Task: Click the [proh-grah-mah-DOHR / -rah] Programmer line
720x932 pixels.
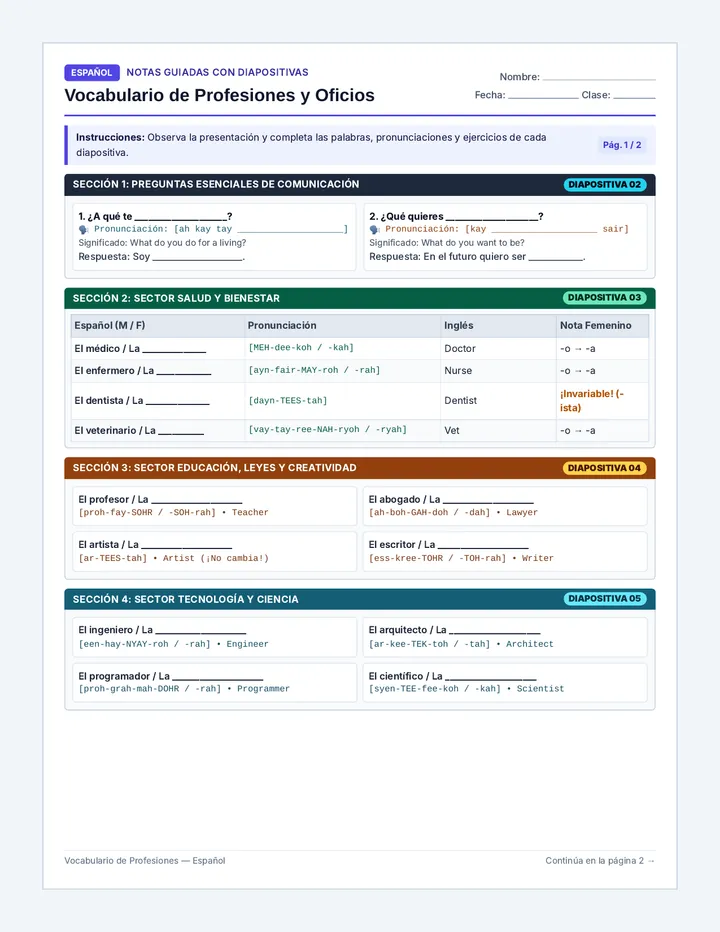Action: (x=184, y=688)
